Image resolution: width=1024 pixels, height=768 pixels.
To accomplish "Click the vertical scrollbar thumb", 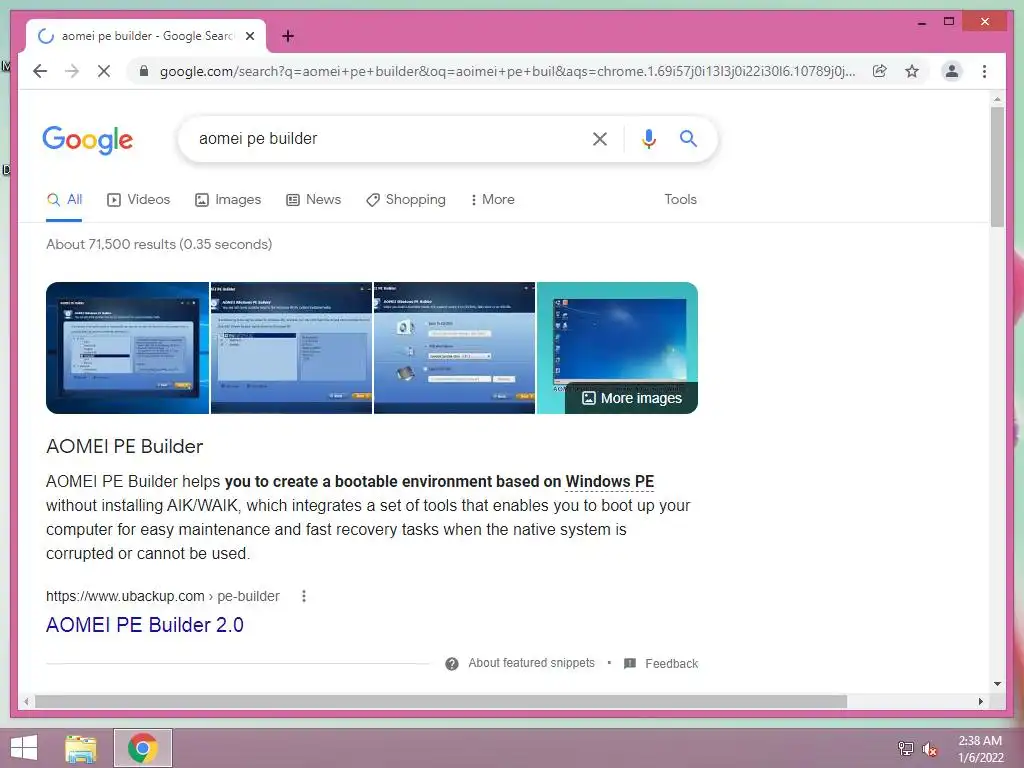I will point(997,167).
